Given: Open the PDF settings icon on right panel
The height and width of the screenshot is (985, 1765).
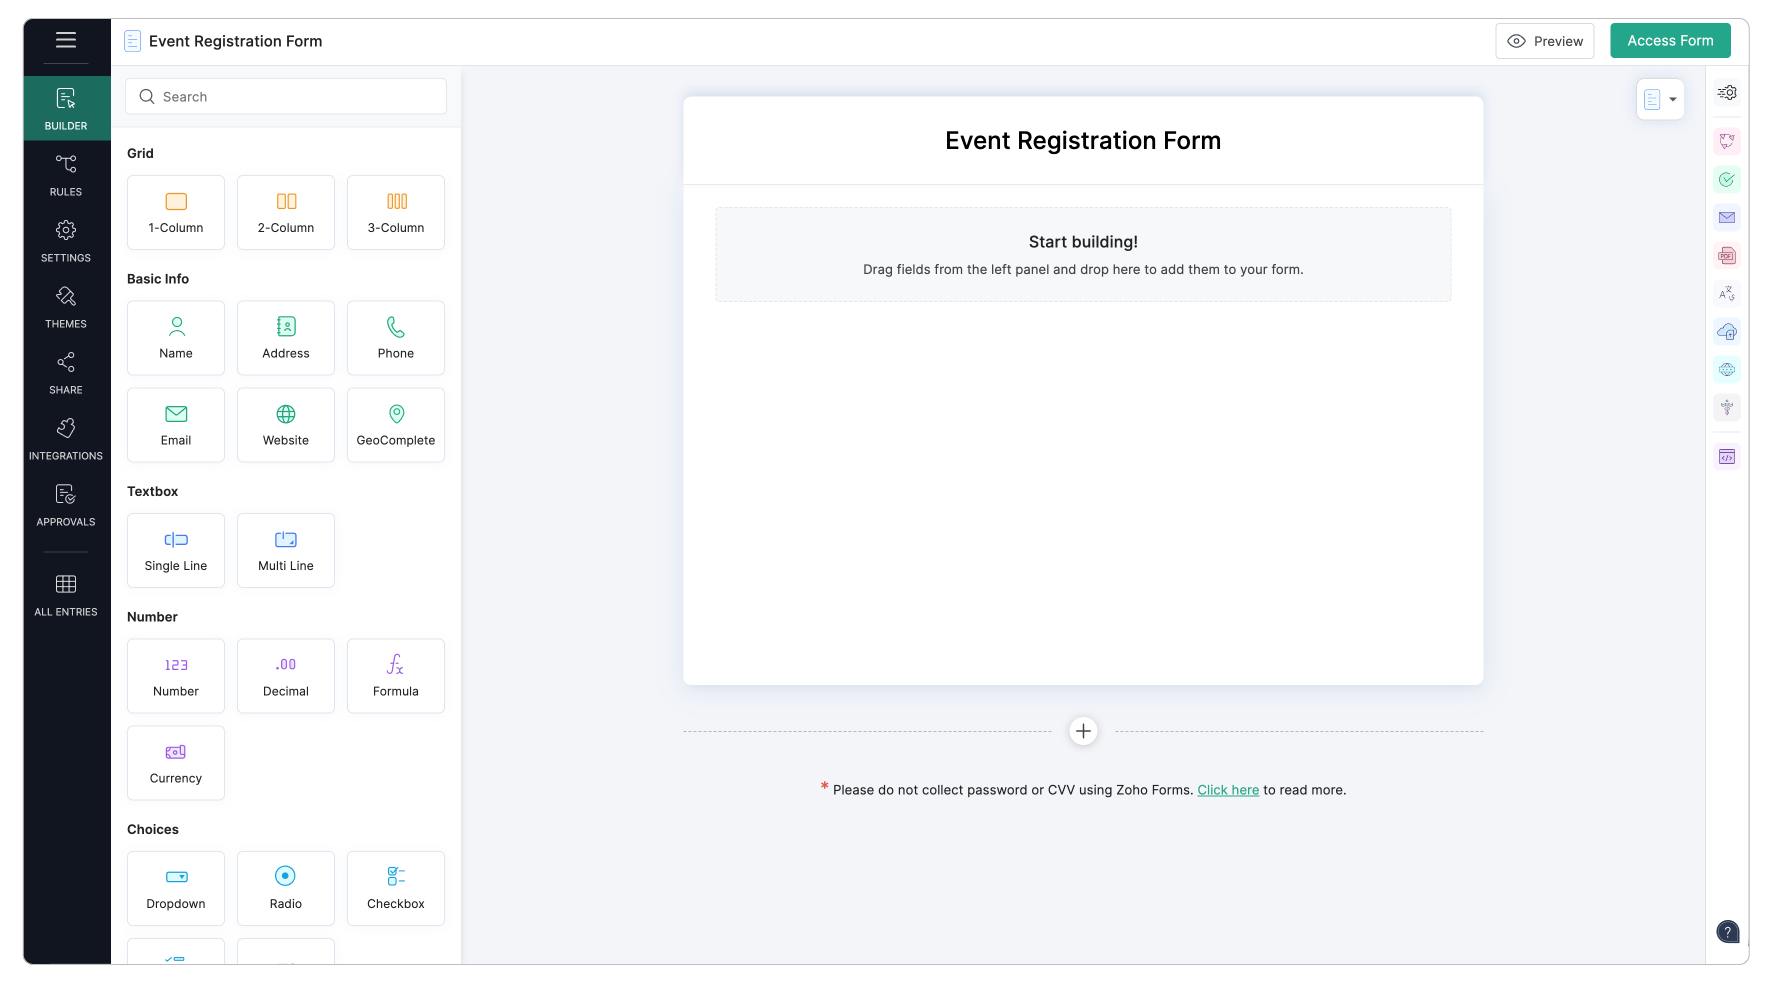Looking at the screenshot, I should (1727, 255).
